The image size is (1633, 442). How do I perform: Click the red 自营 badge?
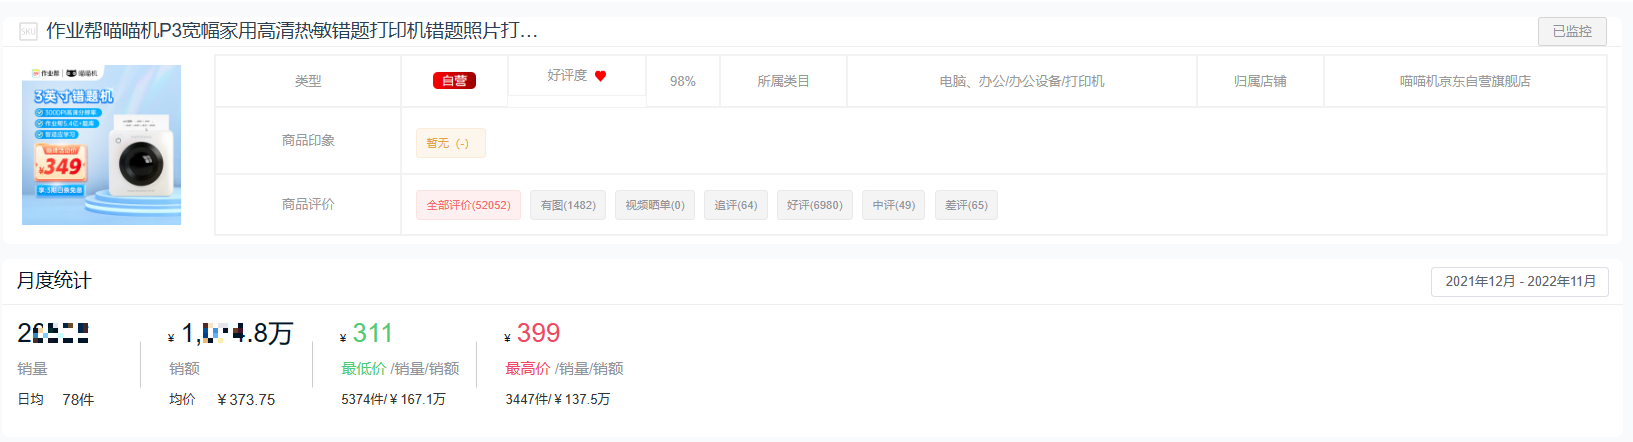click(454, 81)
